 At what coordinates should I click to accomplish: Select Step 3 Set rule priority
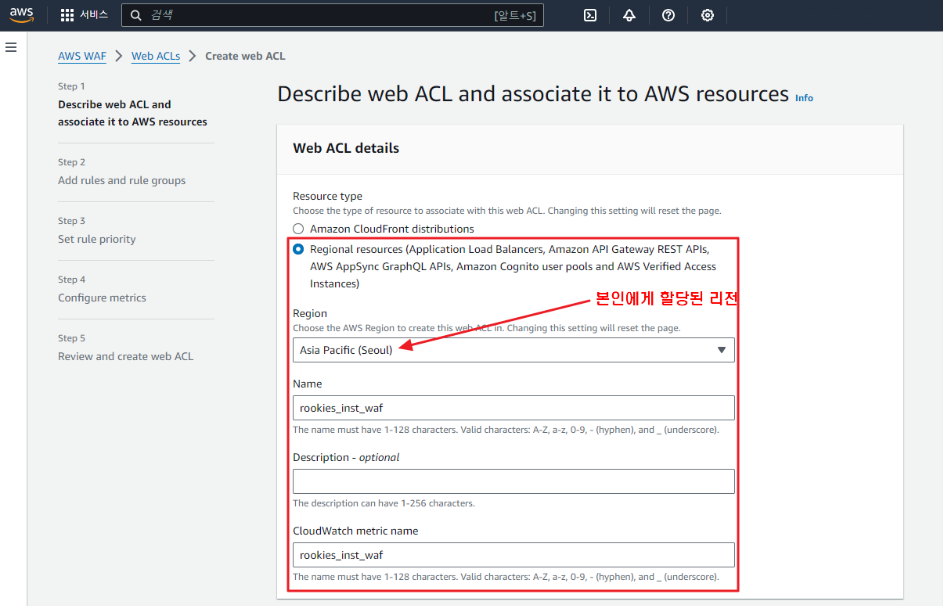click(97, 239)
